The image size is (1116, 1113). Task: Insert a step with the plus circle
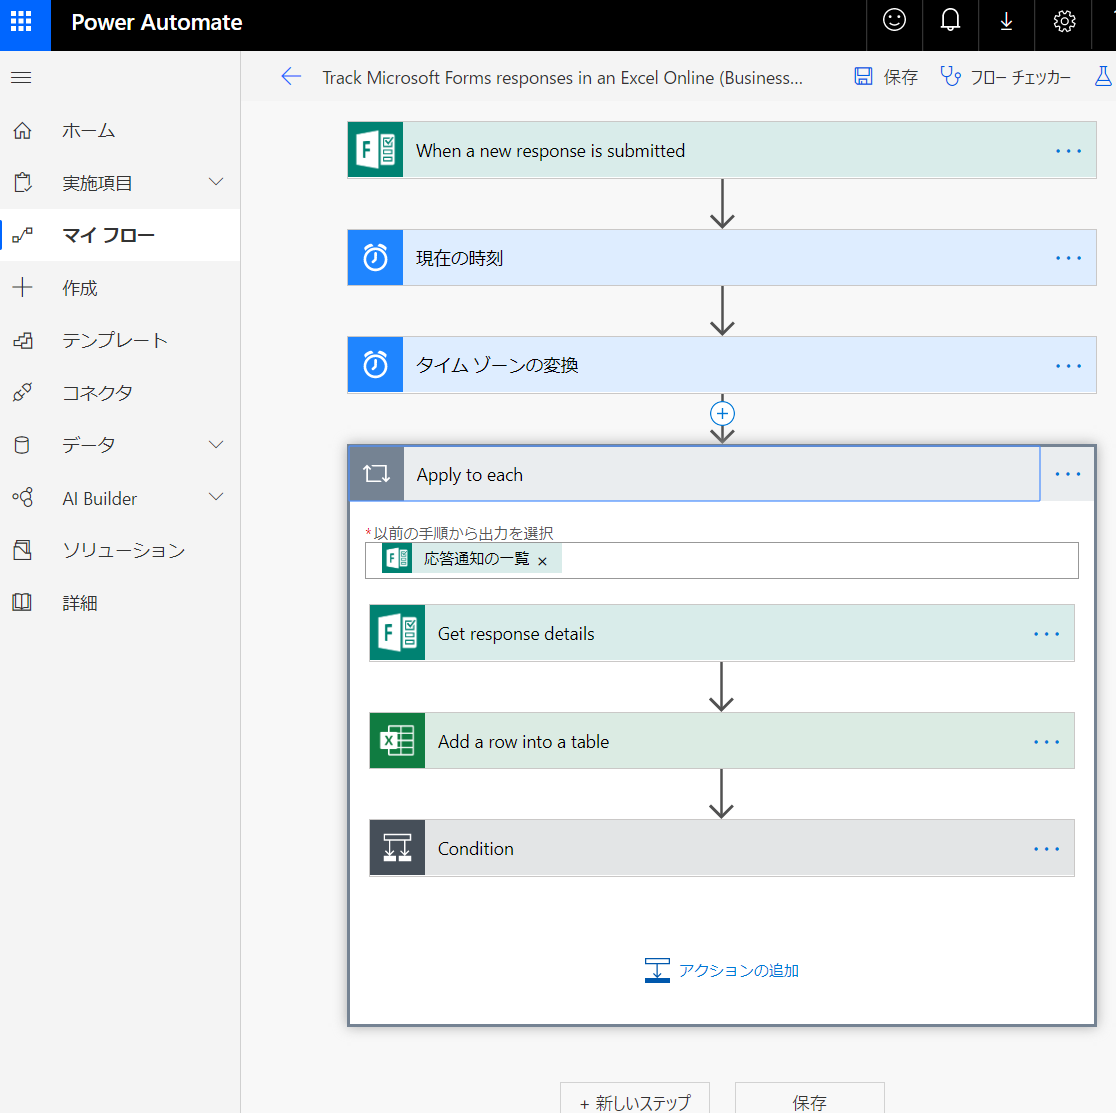[722, 413]
